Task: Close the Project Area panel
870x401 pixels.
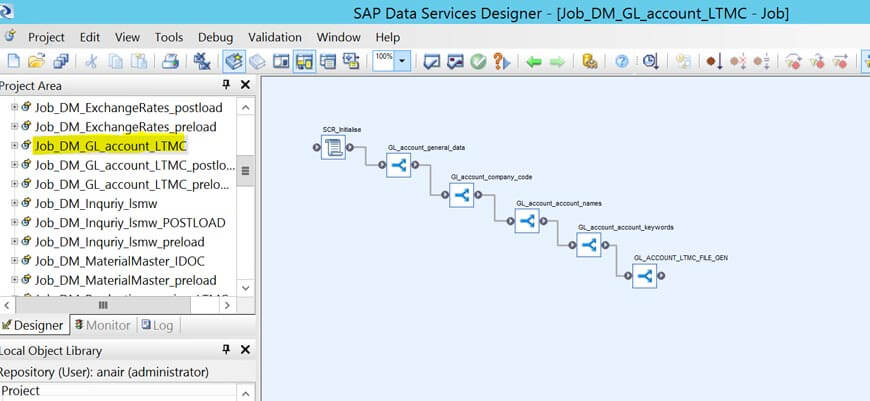Action: pos(245,85)
